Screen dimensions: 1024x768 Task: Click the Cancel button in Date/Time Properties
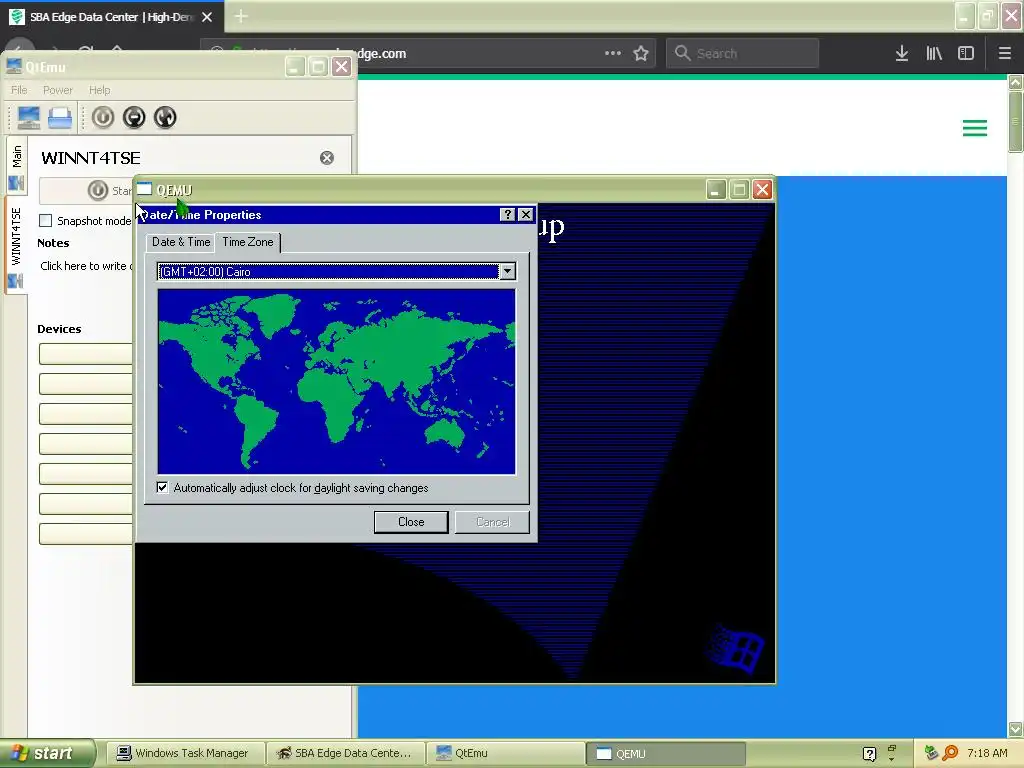click(492, 522)
